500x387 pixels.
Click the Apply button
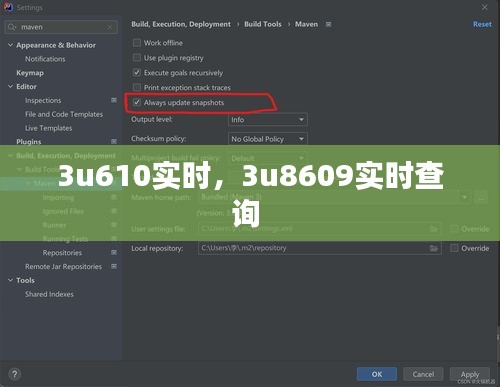click(470, 374)
